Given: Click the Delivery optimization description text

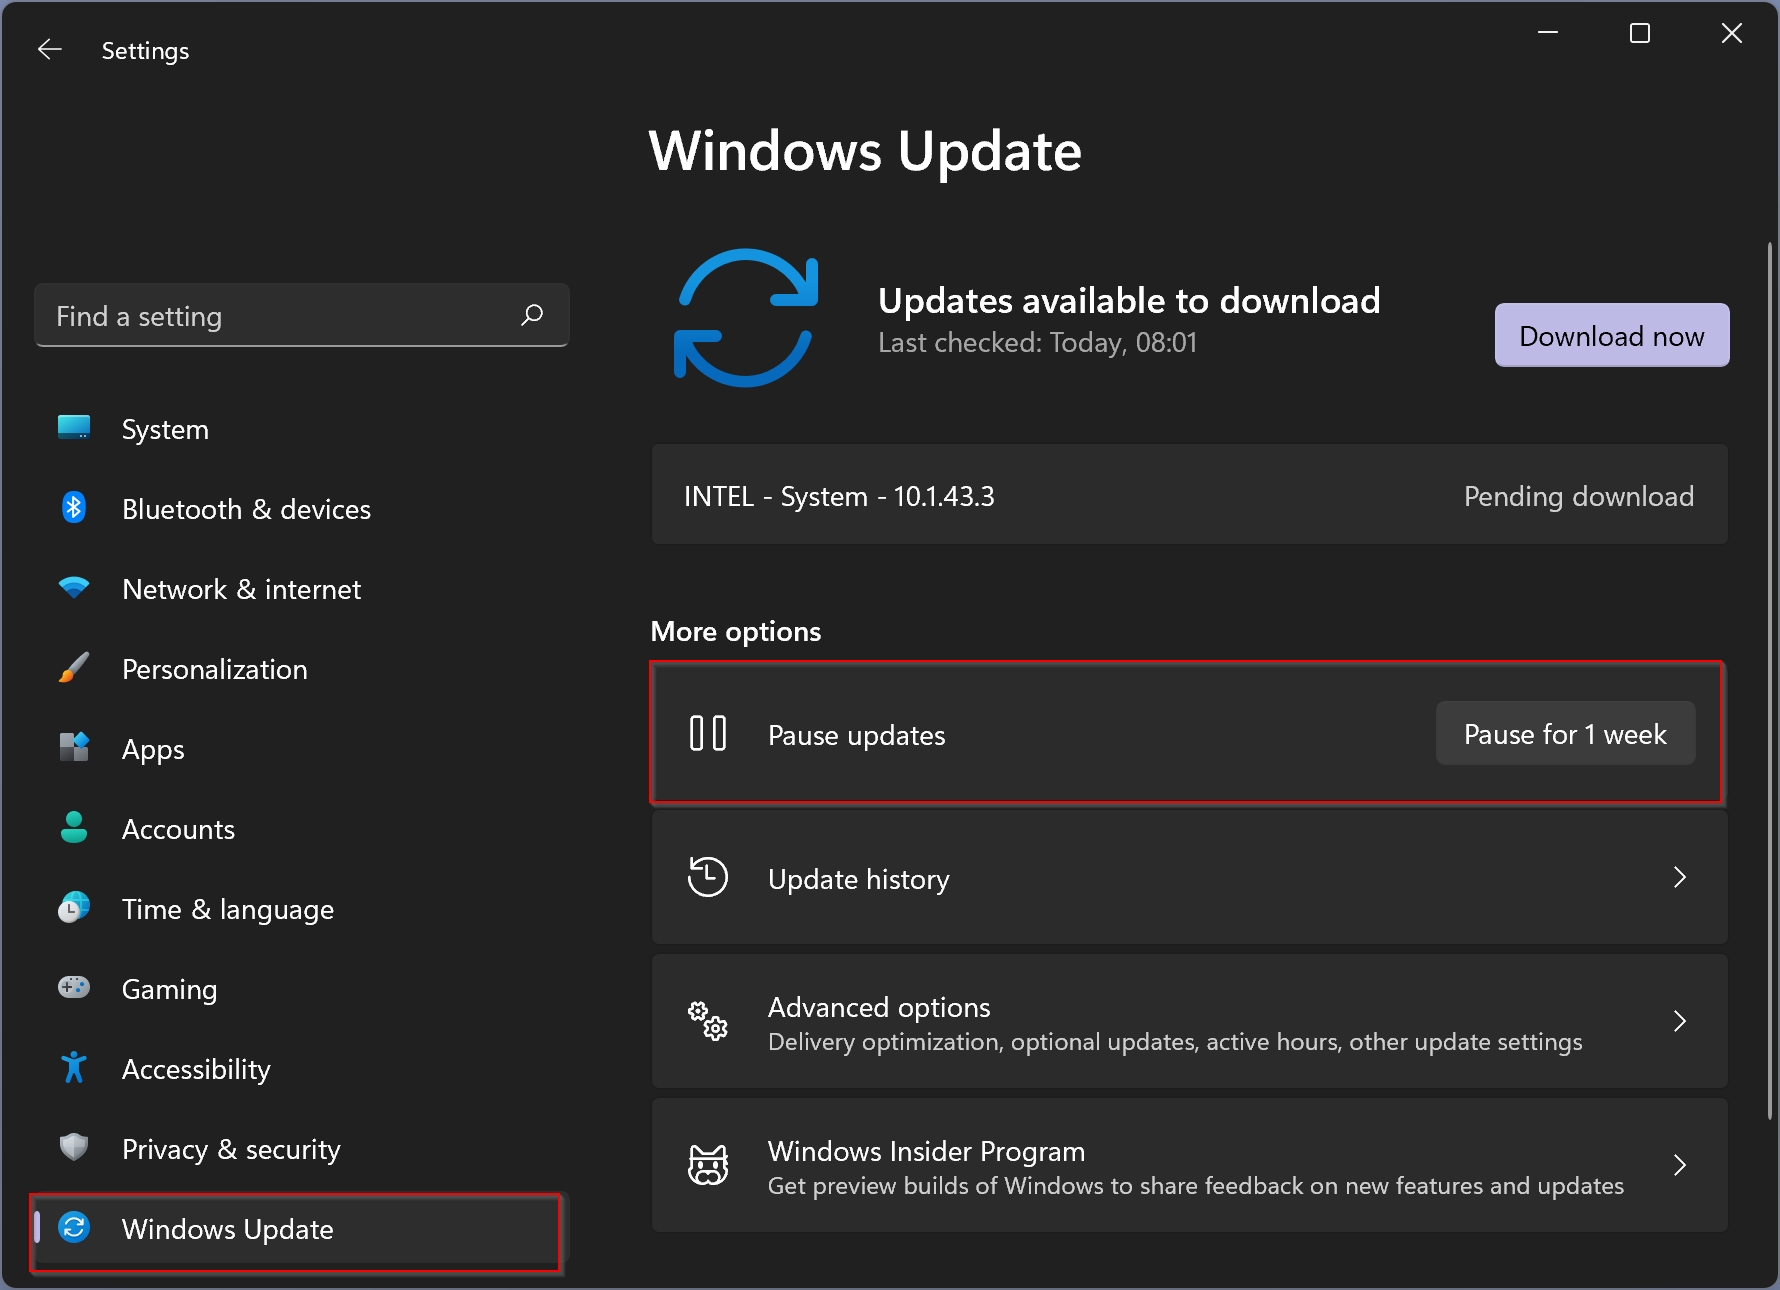Looking at the screenshot, I should (1175, 1042).
